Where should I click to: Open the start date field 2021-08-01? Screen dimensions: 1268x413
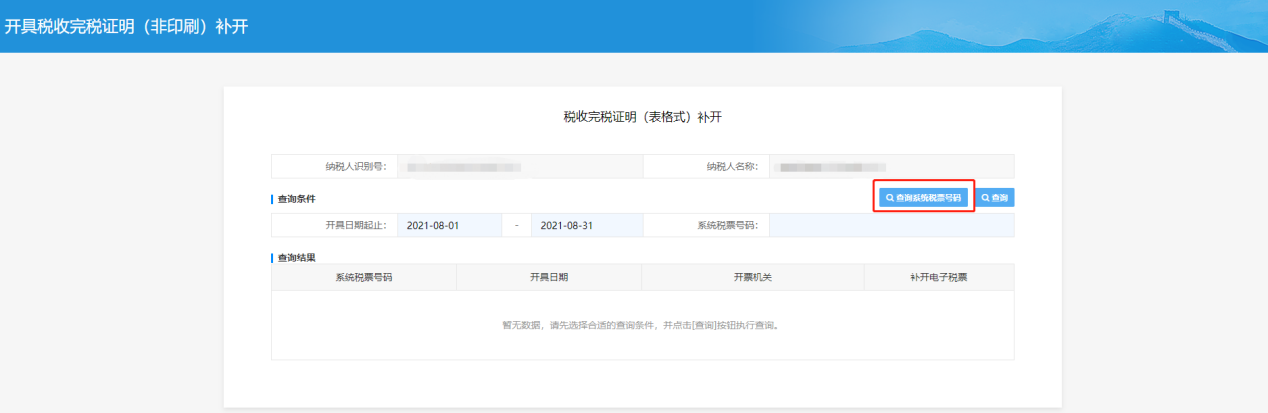pyautogui.click(x=449, y=226)
